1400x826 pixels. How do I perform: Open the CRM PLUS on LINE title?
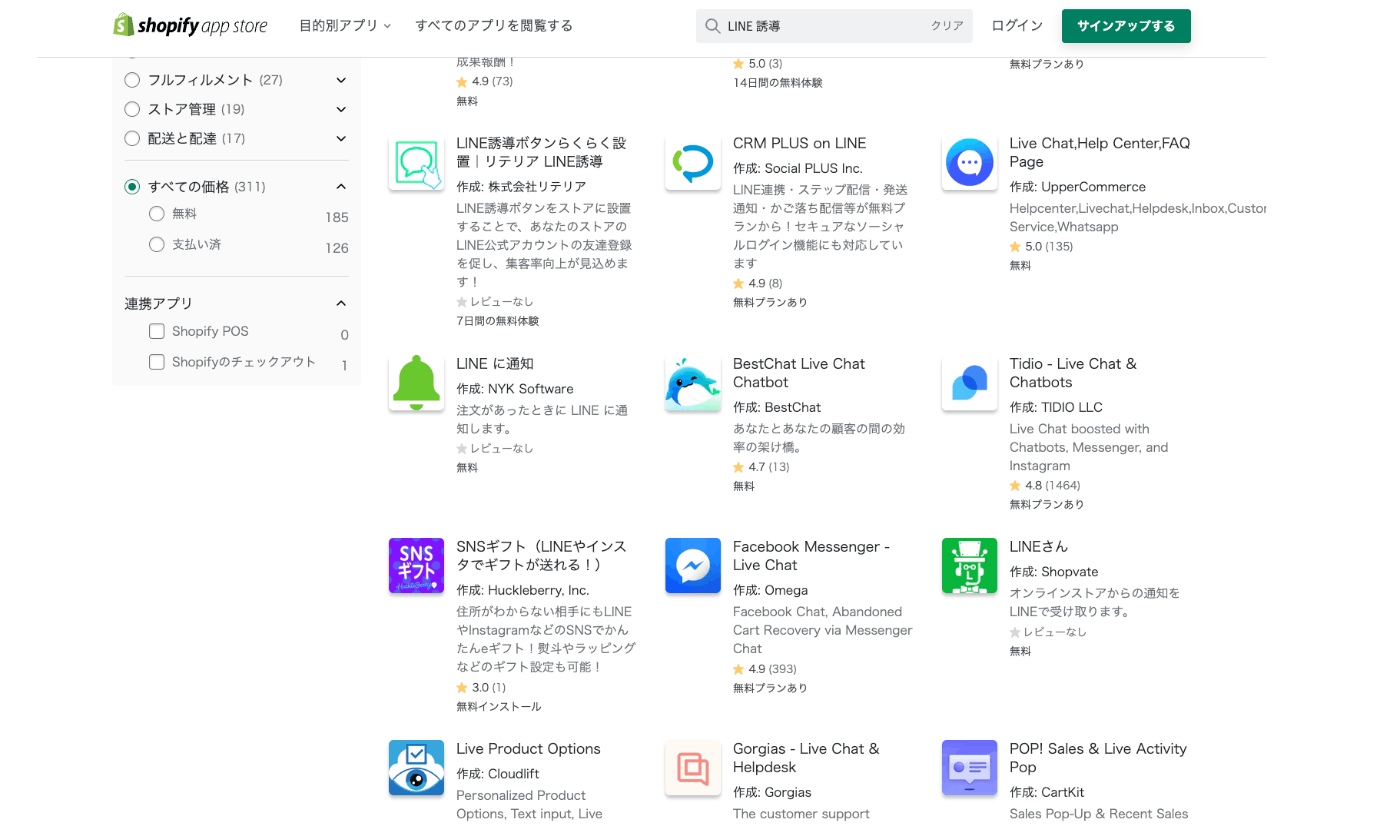(x=799, y=143)
